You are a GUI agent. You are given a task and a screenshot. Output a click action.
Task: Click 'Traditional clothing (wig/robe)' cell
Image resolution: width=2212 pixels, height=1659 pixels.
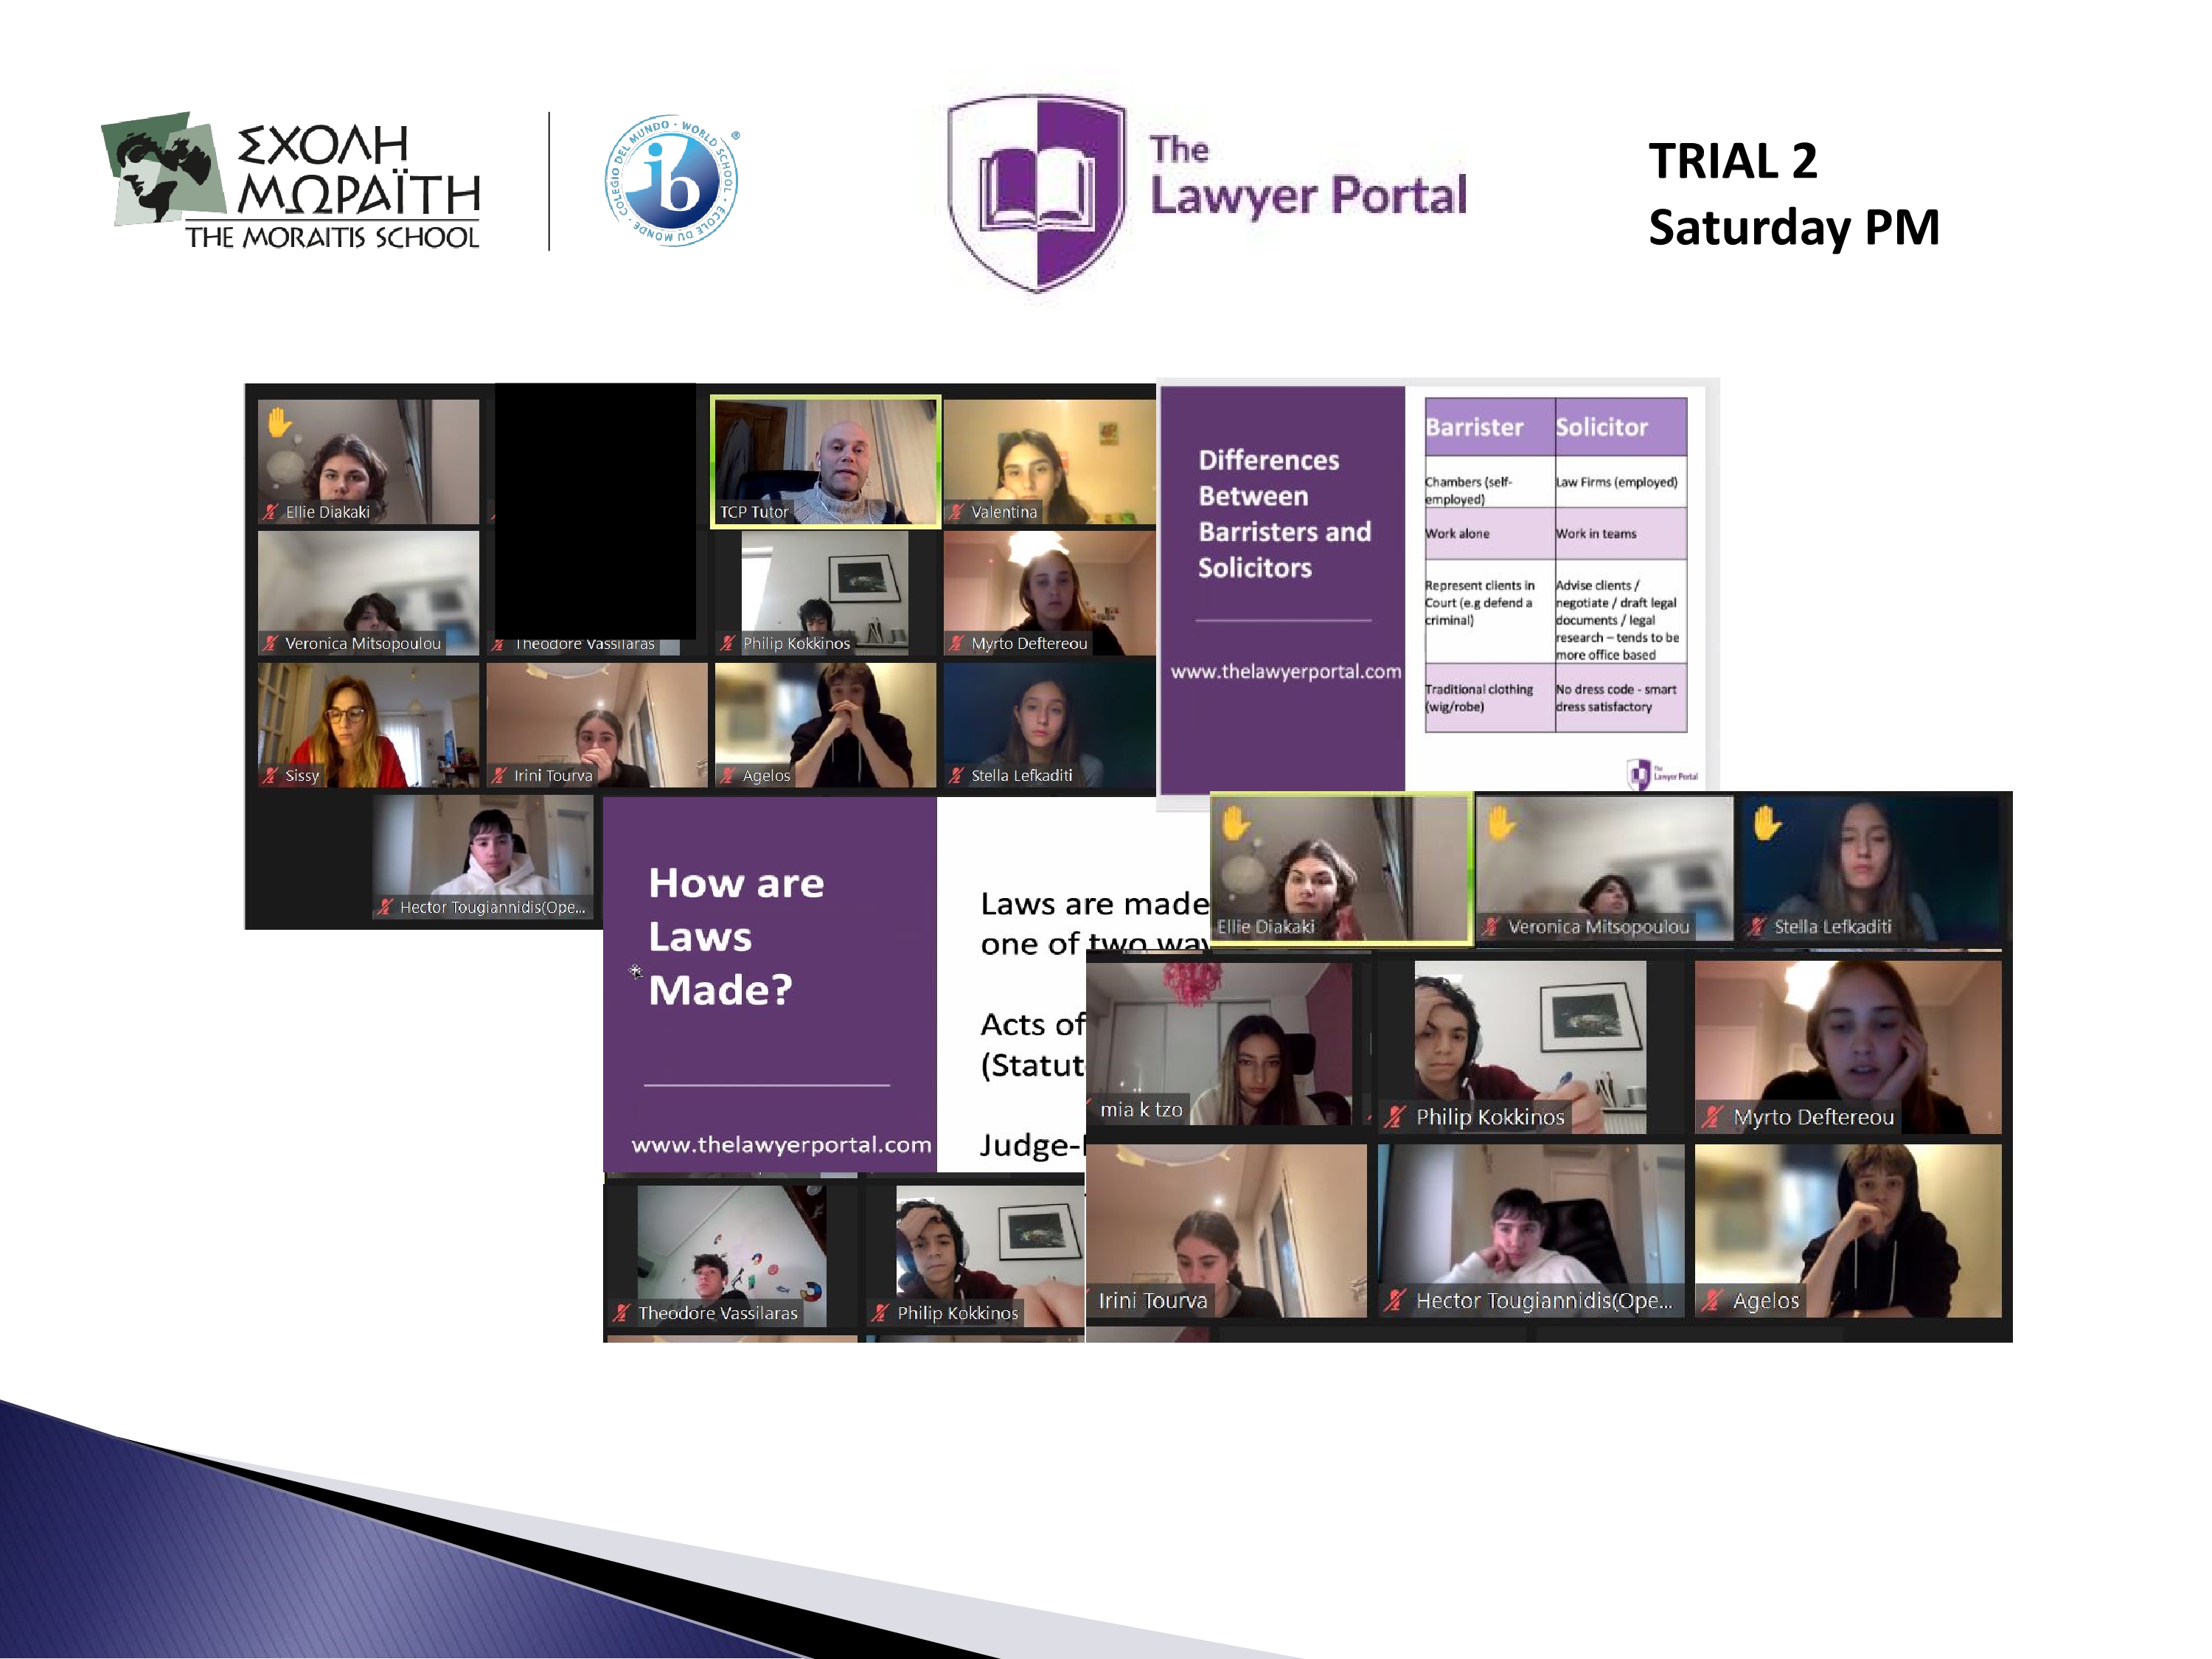tap(1489, 698)
